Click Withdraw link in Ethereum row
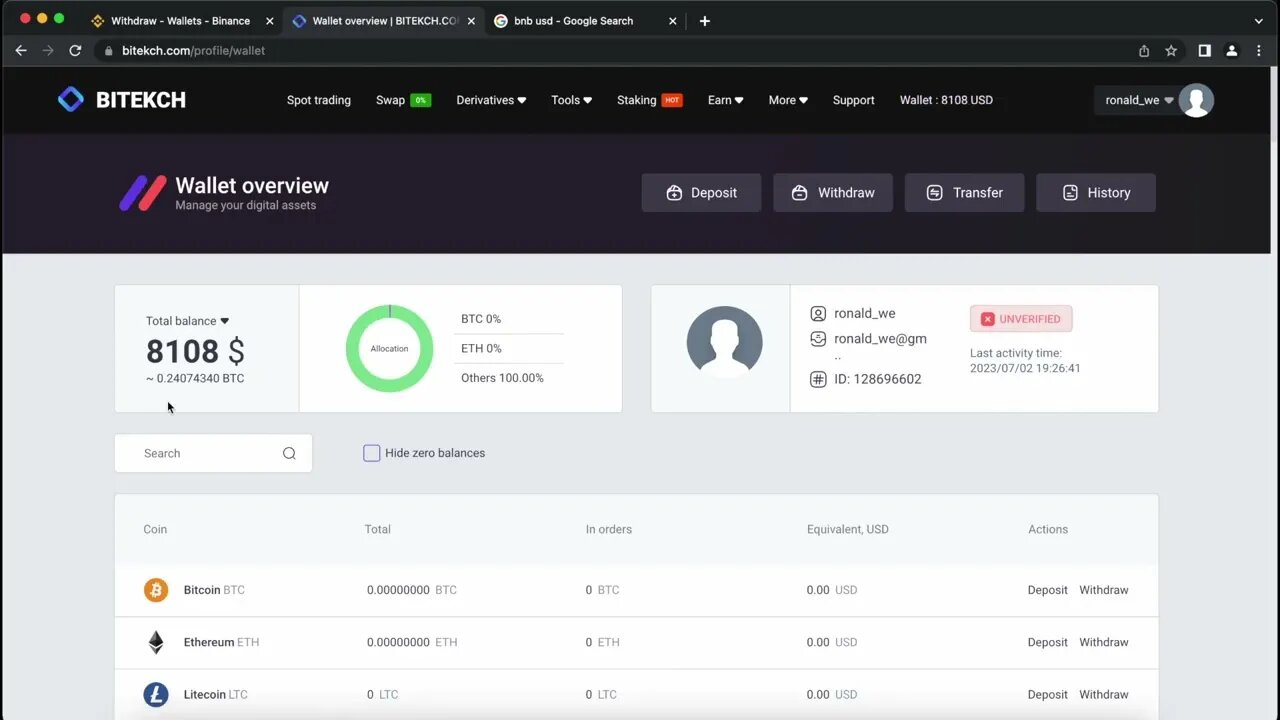 point(1104,642)
